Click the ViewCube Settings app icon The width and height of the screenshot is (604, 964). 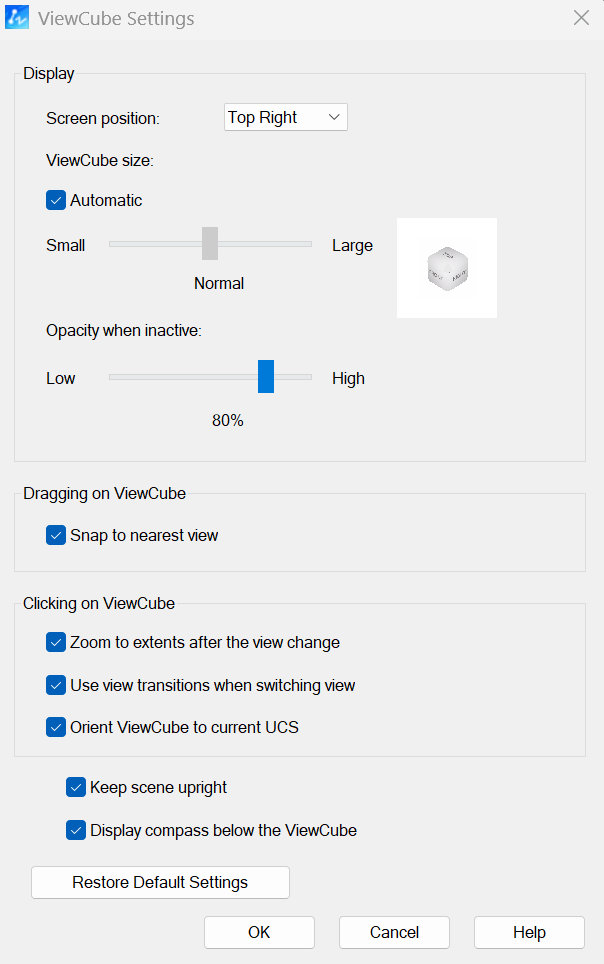tap(17, 18)
